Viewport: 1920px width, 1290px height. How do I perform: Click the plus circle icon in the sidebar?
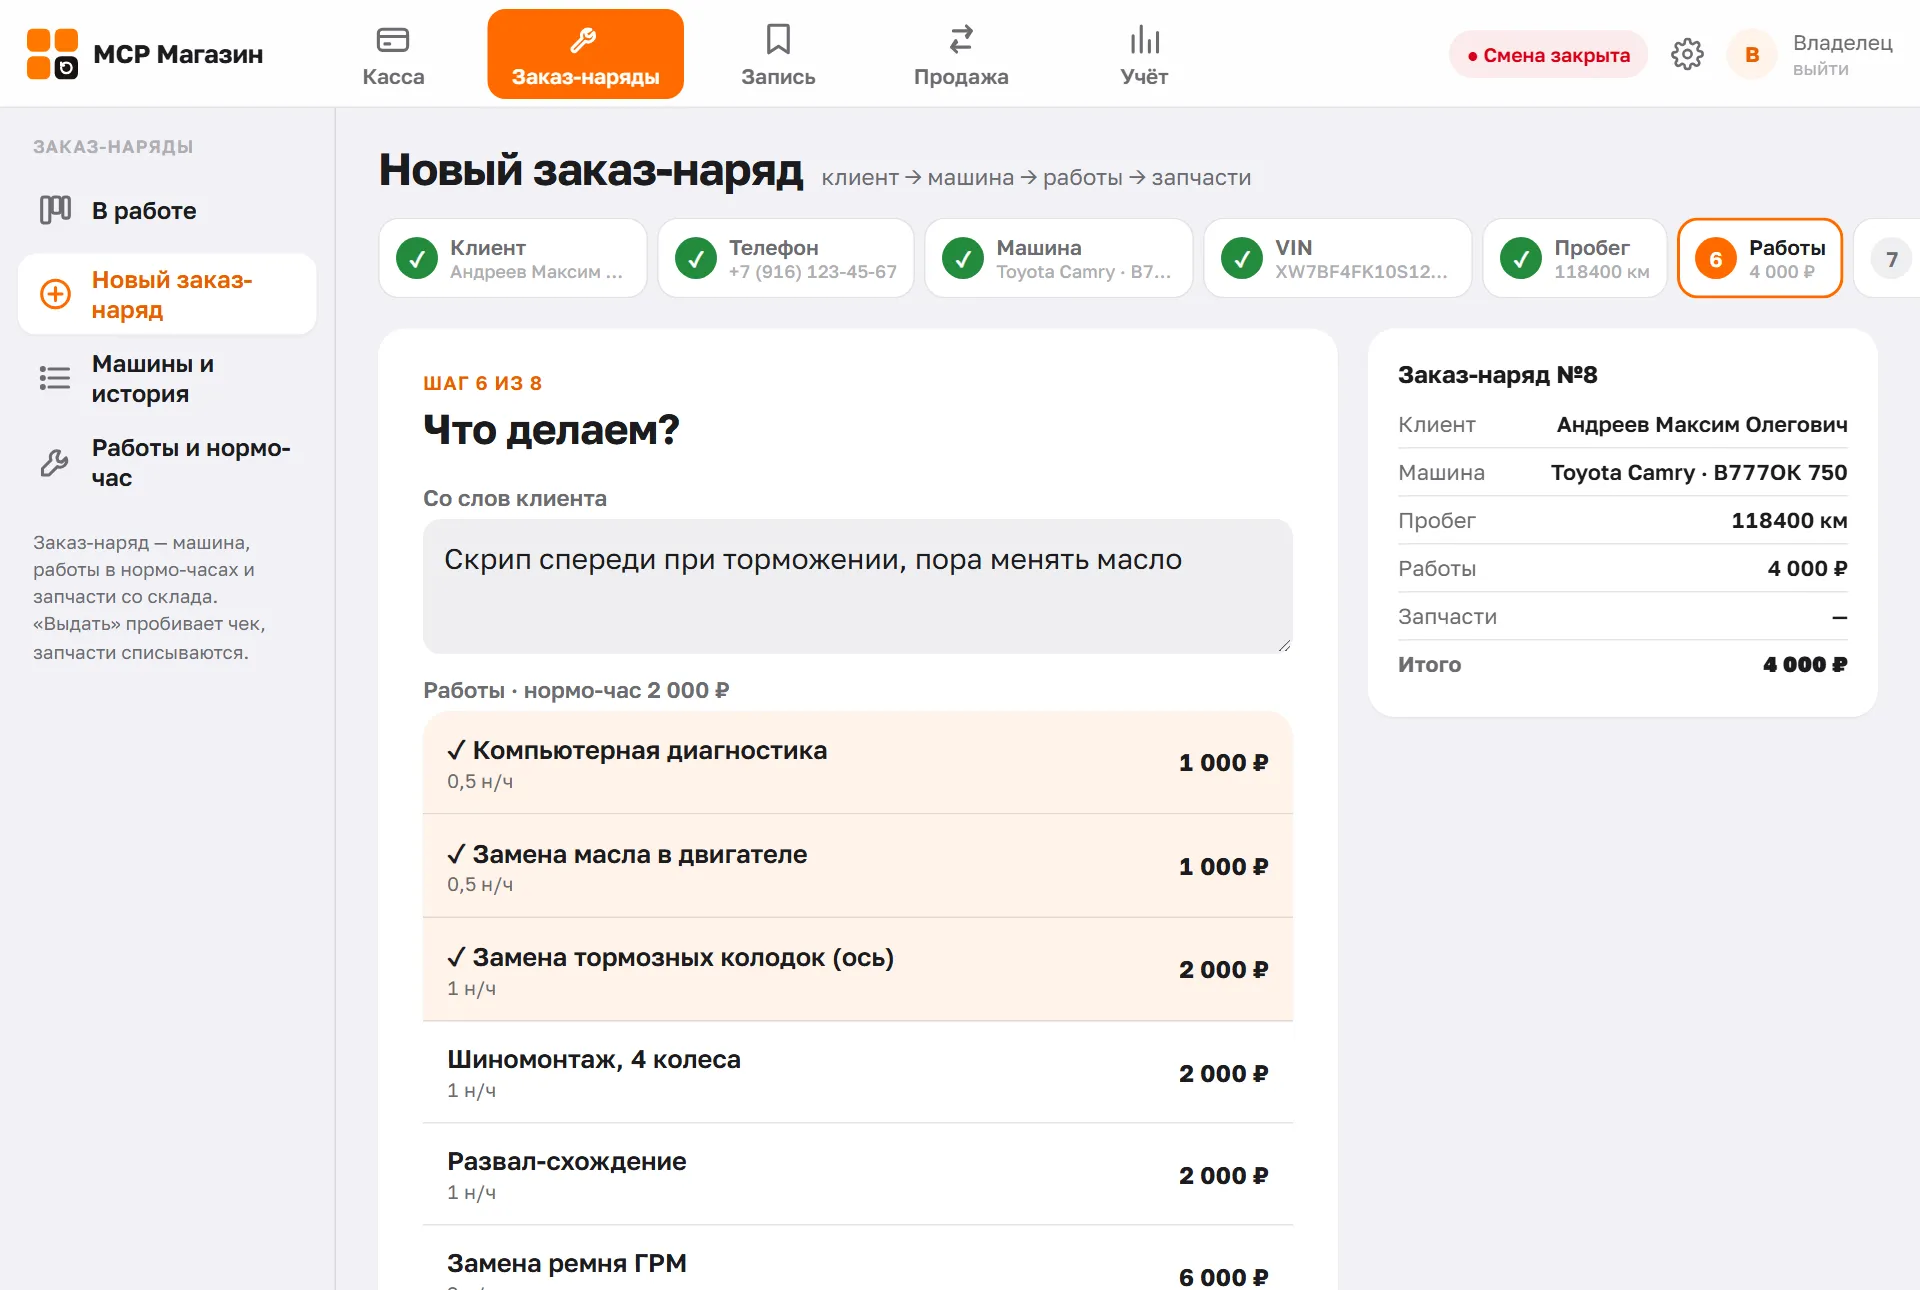55,294
